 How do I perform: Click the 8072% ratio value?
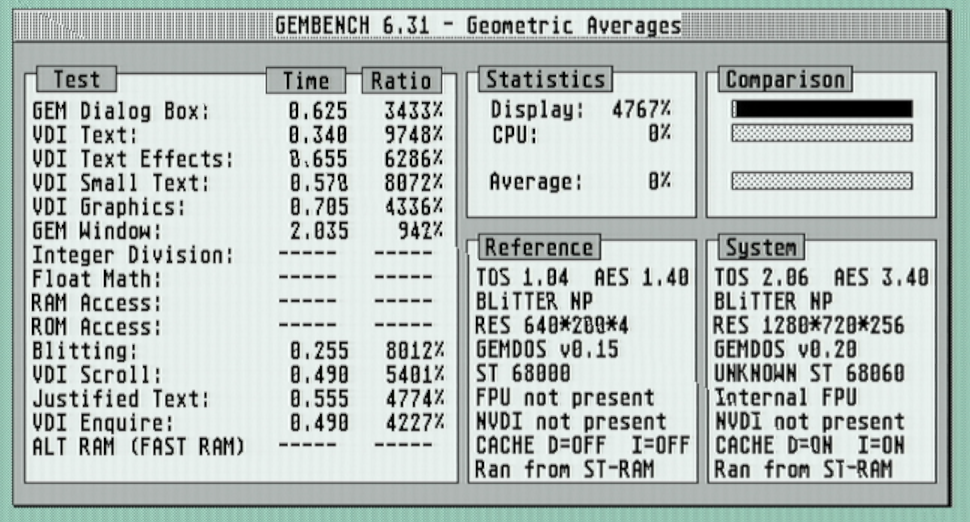(413, 183)
